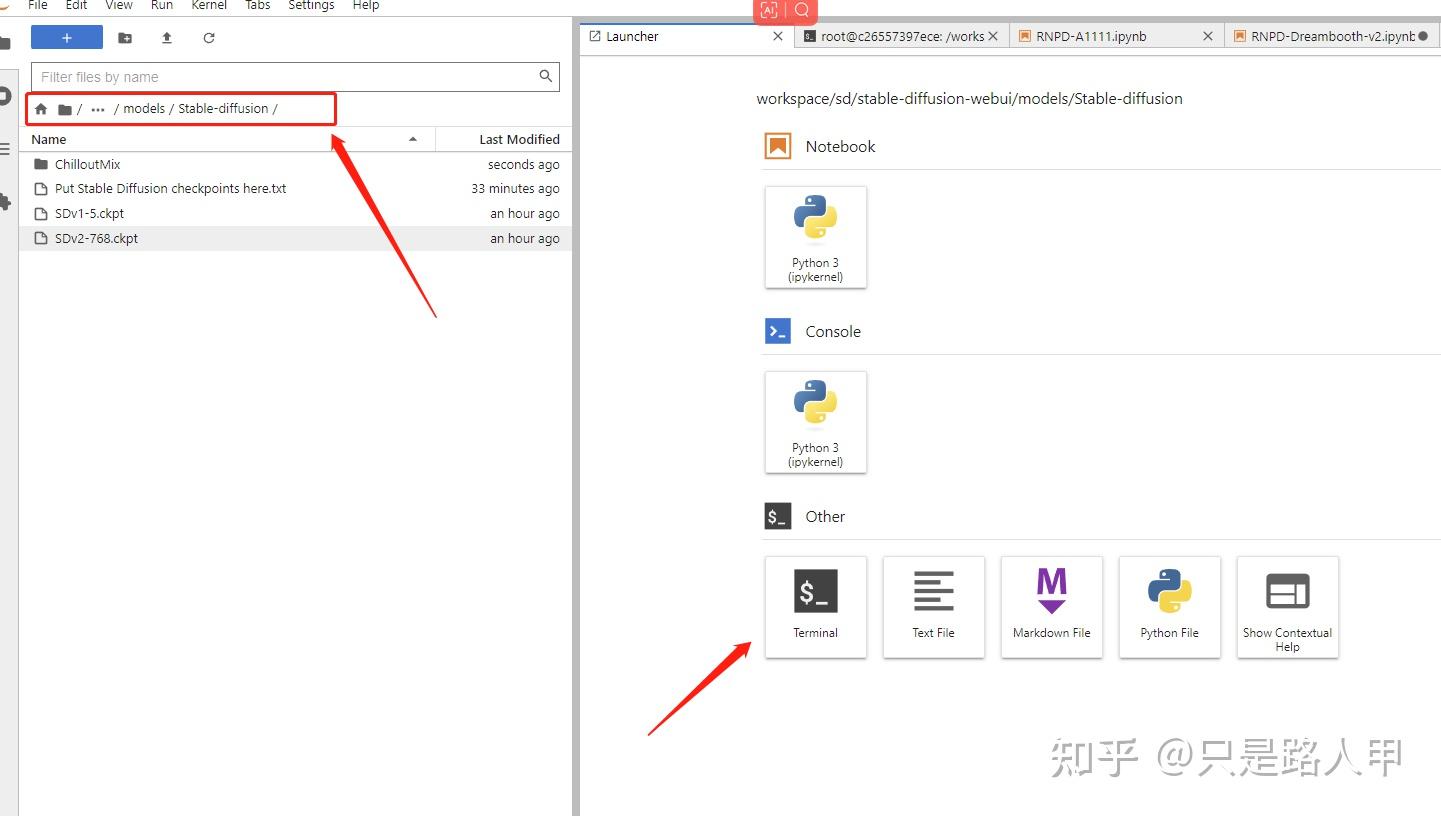Close the RNPD-A1111.ipynb tab

click(x=1208, y=36)
